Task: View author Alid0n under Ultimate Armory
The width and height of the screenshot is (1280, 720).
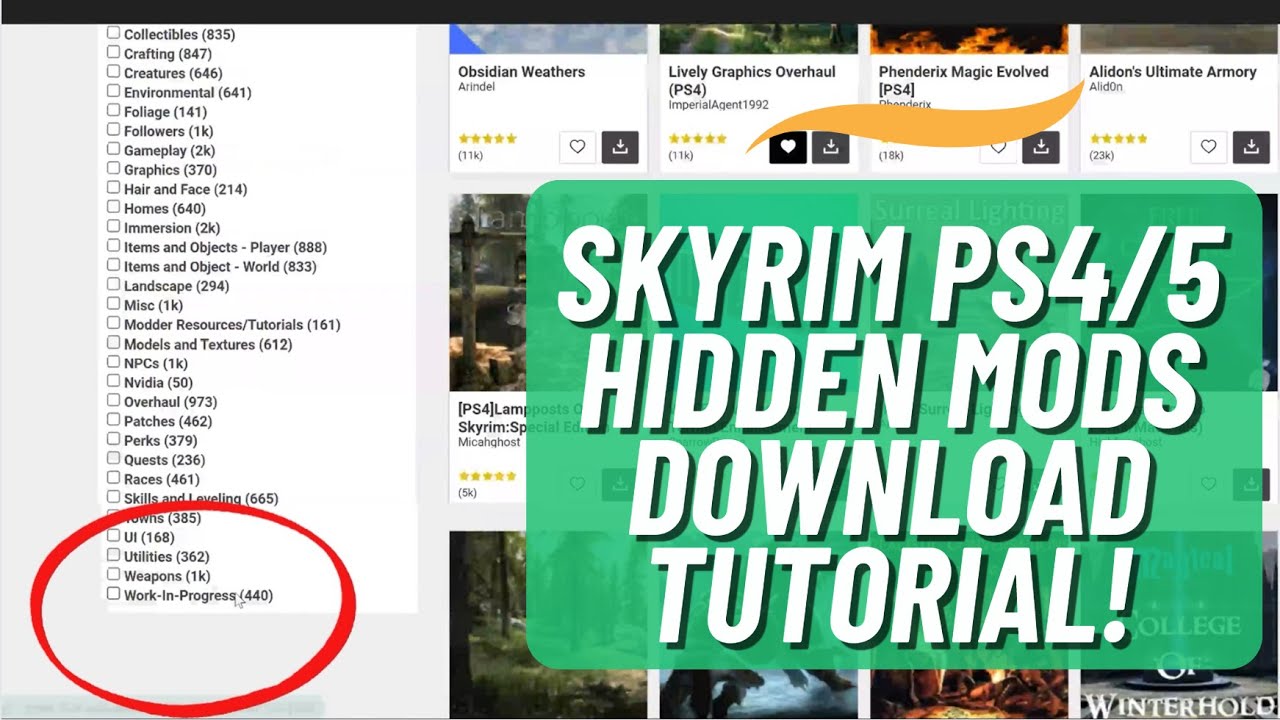Action: 1107,88
